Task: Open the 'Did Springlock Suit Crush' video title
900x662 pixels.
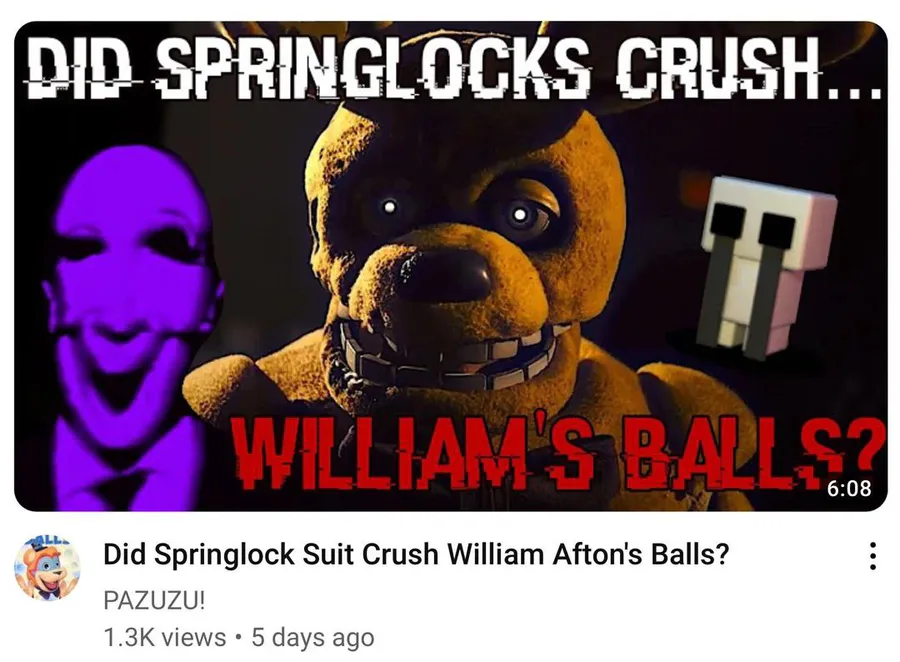Action: click(x=416, y=554)
